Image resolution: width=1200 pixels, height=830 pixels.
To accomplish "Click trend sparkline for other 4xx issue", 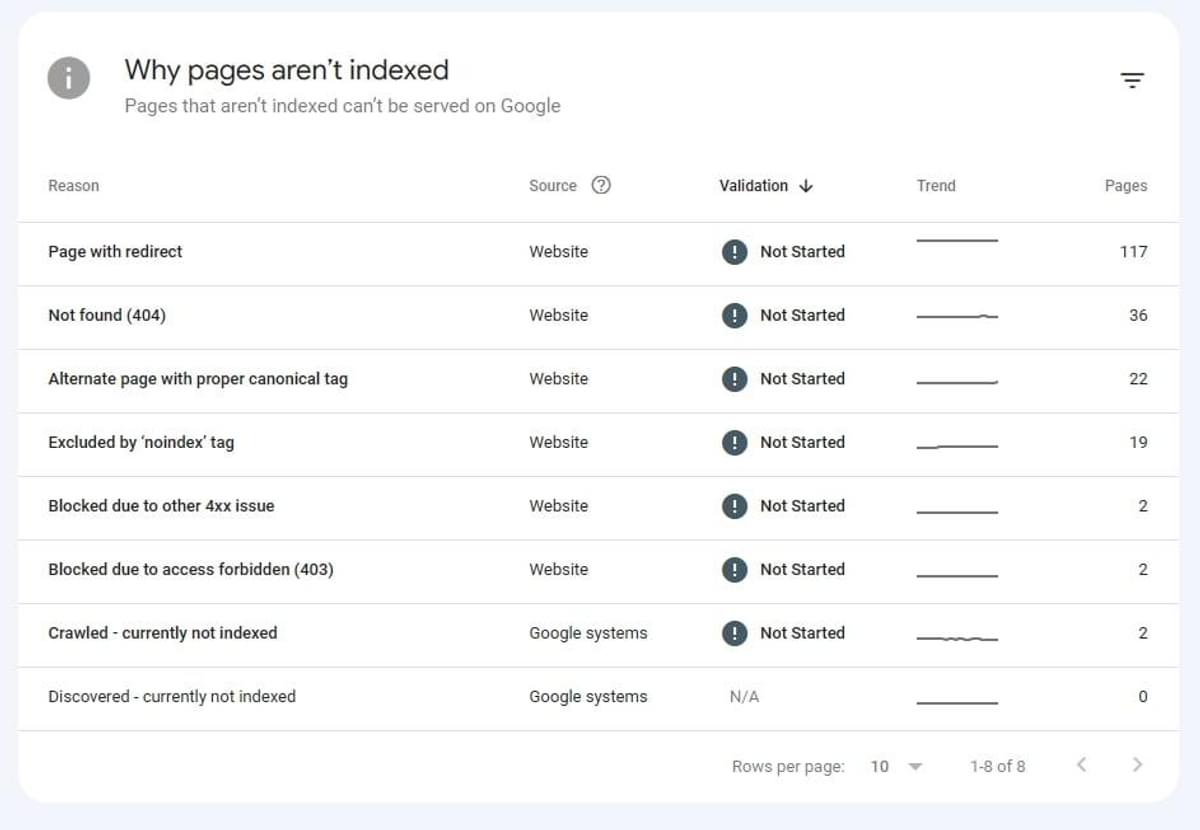I will (x=957, y=512).
